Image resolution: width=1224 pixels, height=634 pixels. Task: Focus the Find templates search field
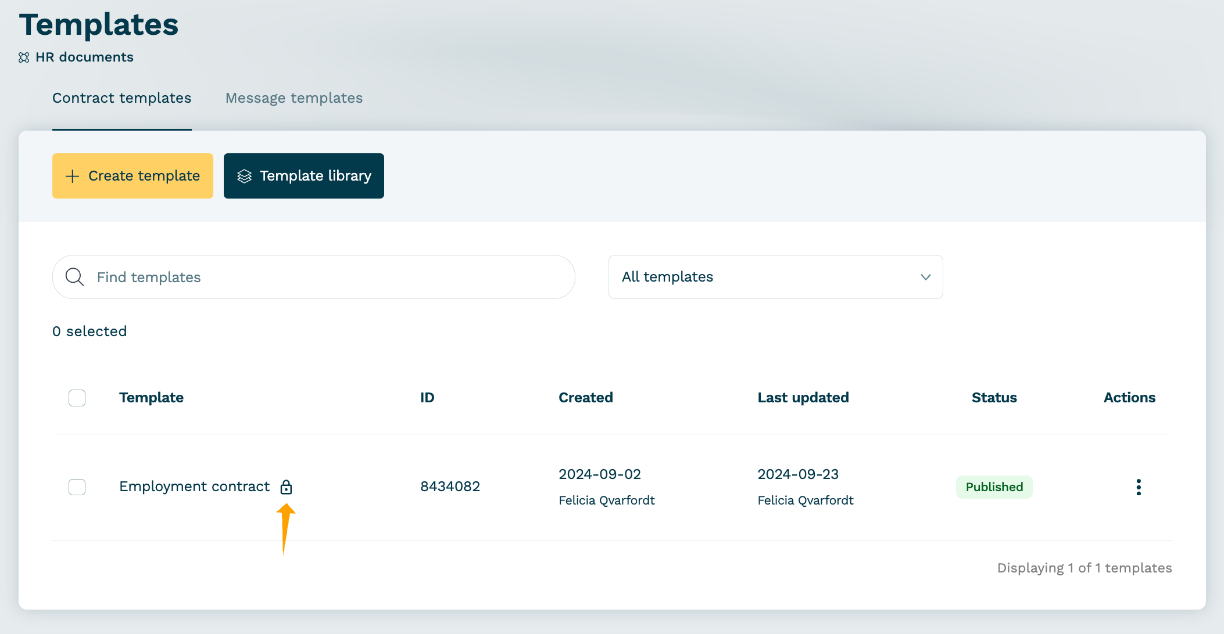[x=314, y=277]
